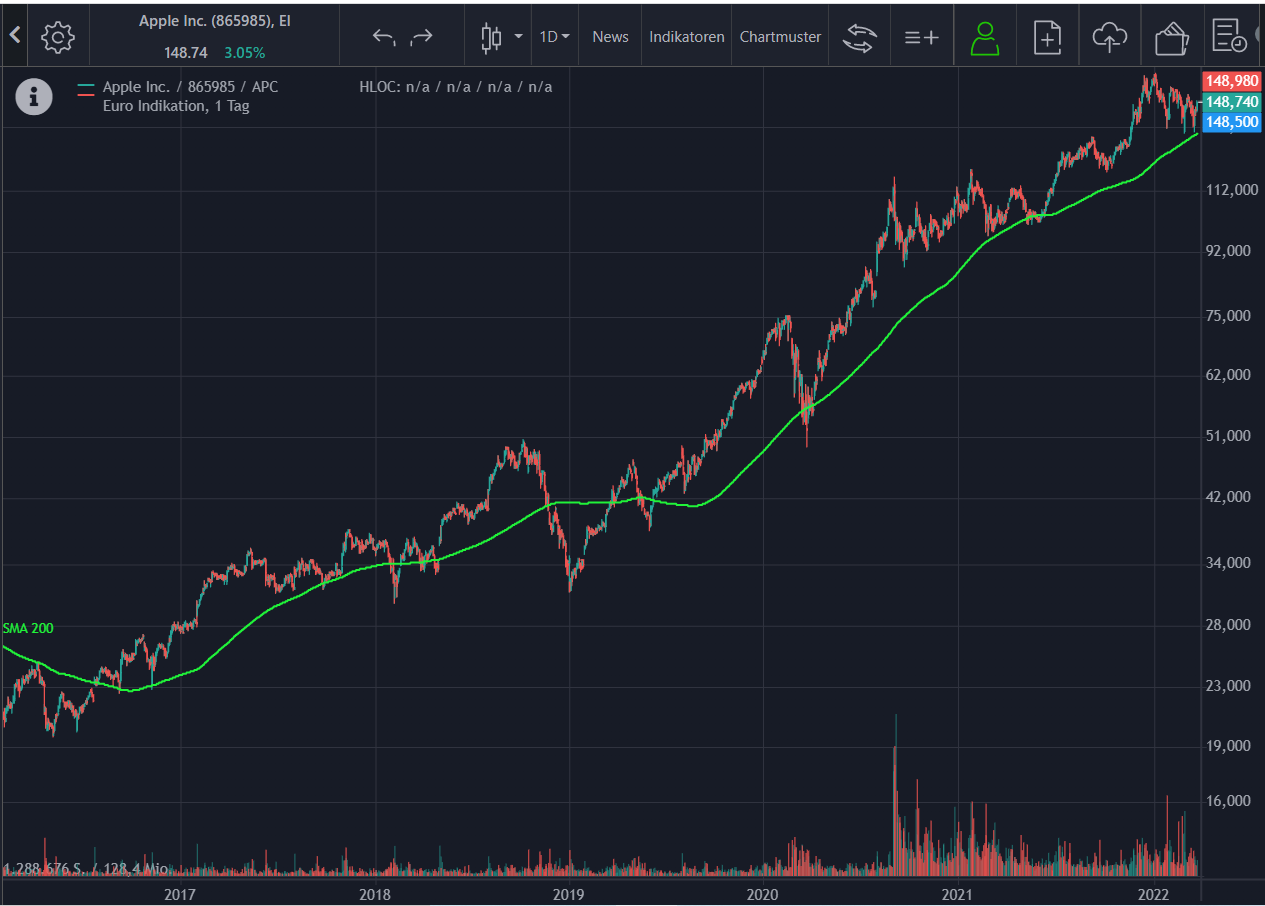Undo the last chart action

[384, 37]
